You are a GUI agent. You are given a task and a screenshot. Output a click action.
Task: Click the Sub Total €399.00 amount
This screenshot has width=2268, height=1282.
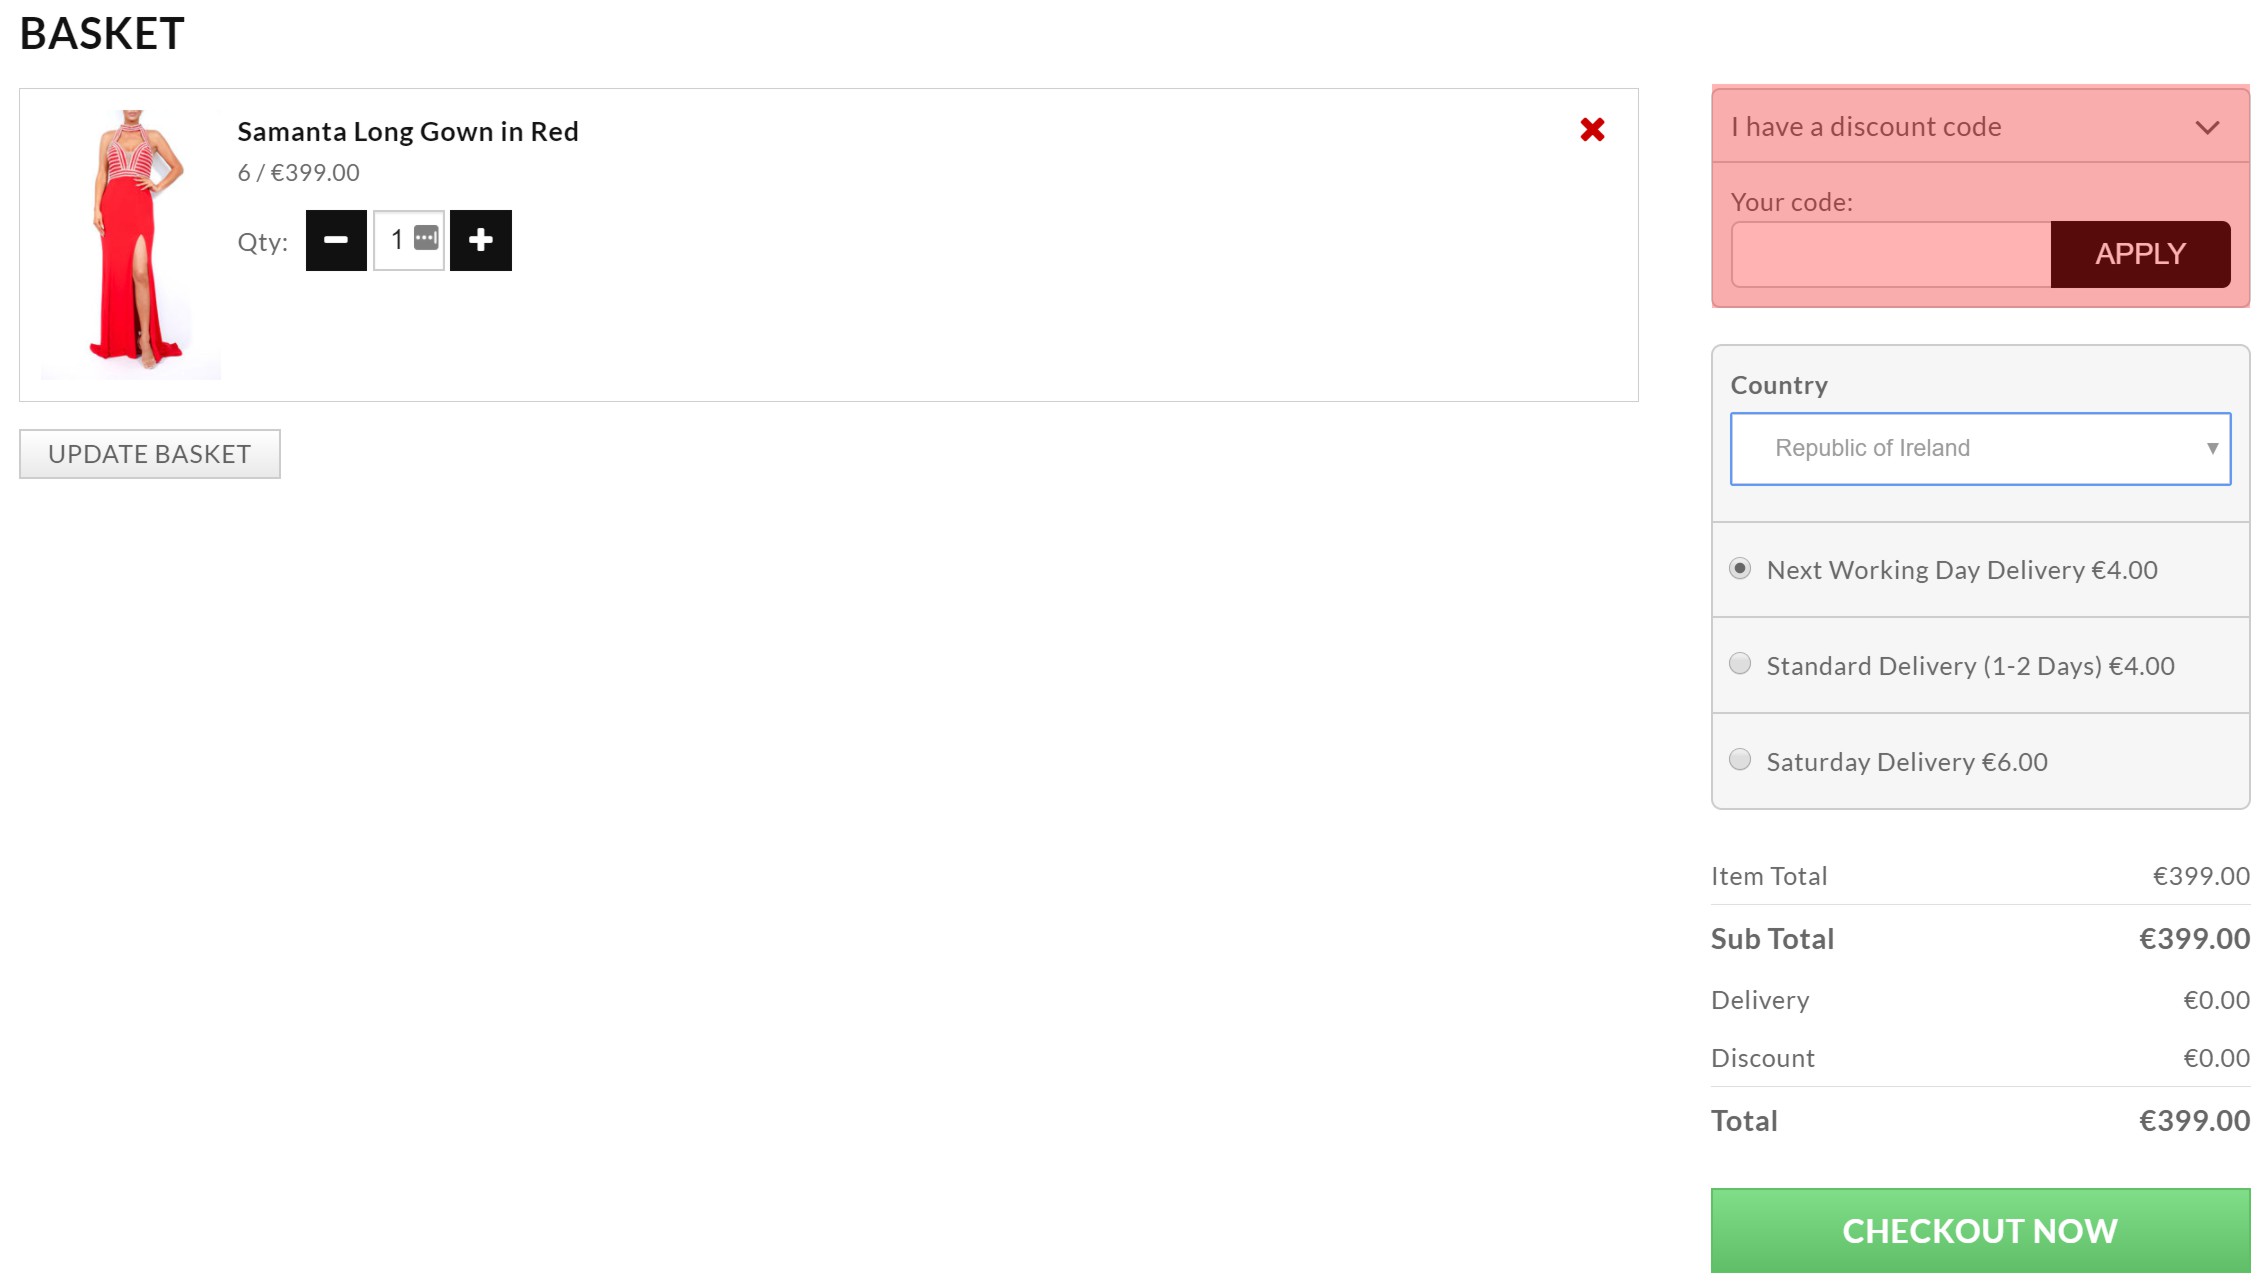coord(2194,938)
